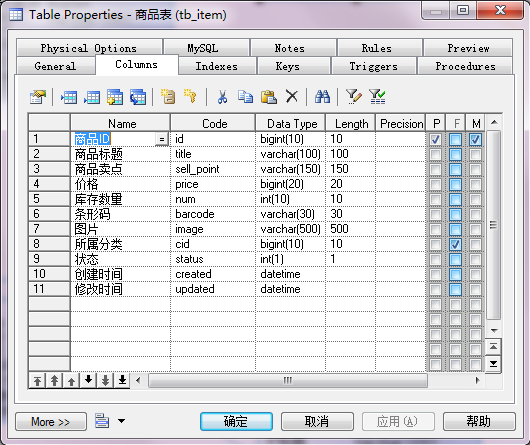Open the column Properties toolbar icon

point(38,97)
